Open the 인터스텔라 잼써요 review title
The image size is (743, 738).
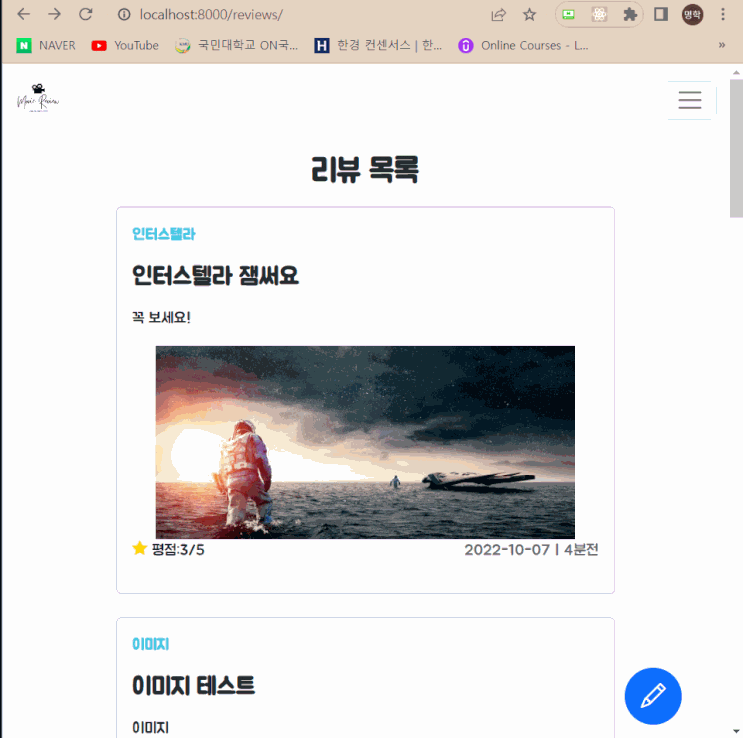pyautogui.click(x=215, y=275)
